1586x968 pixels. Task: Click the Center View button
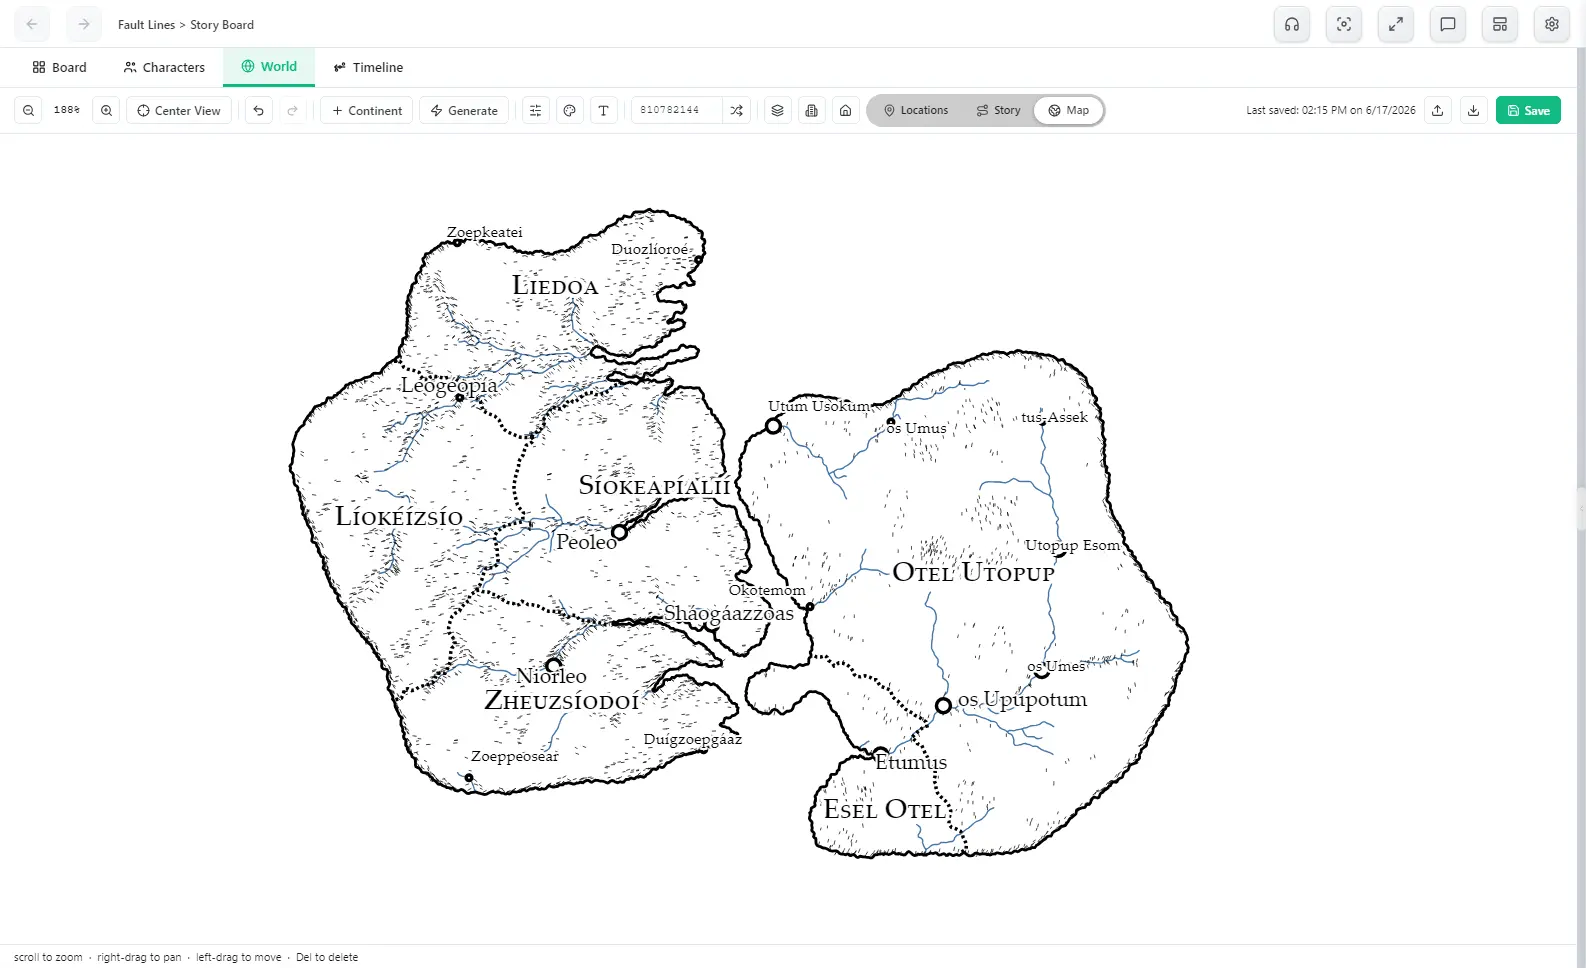179,111
